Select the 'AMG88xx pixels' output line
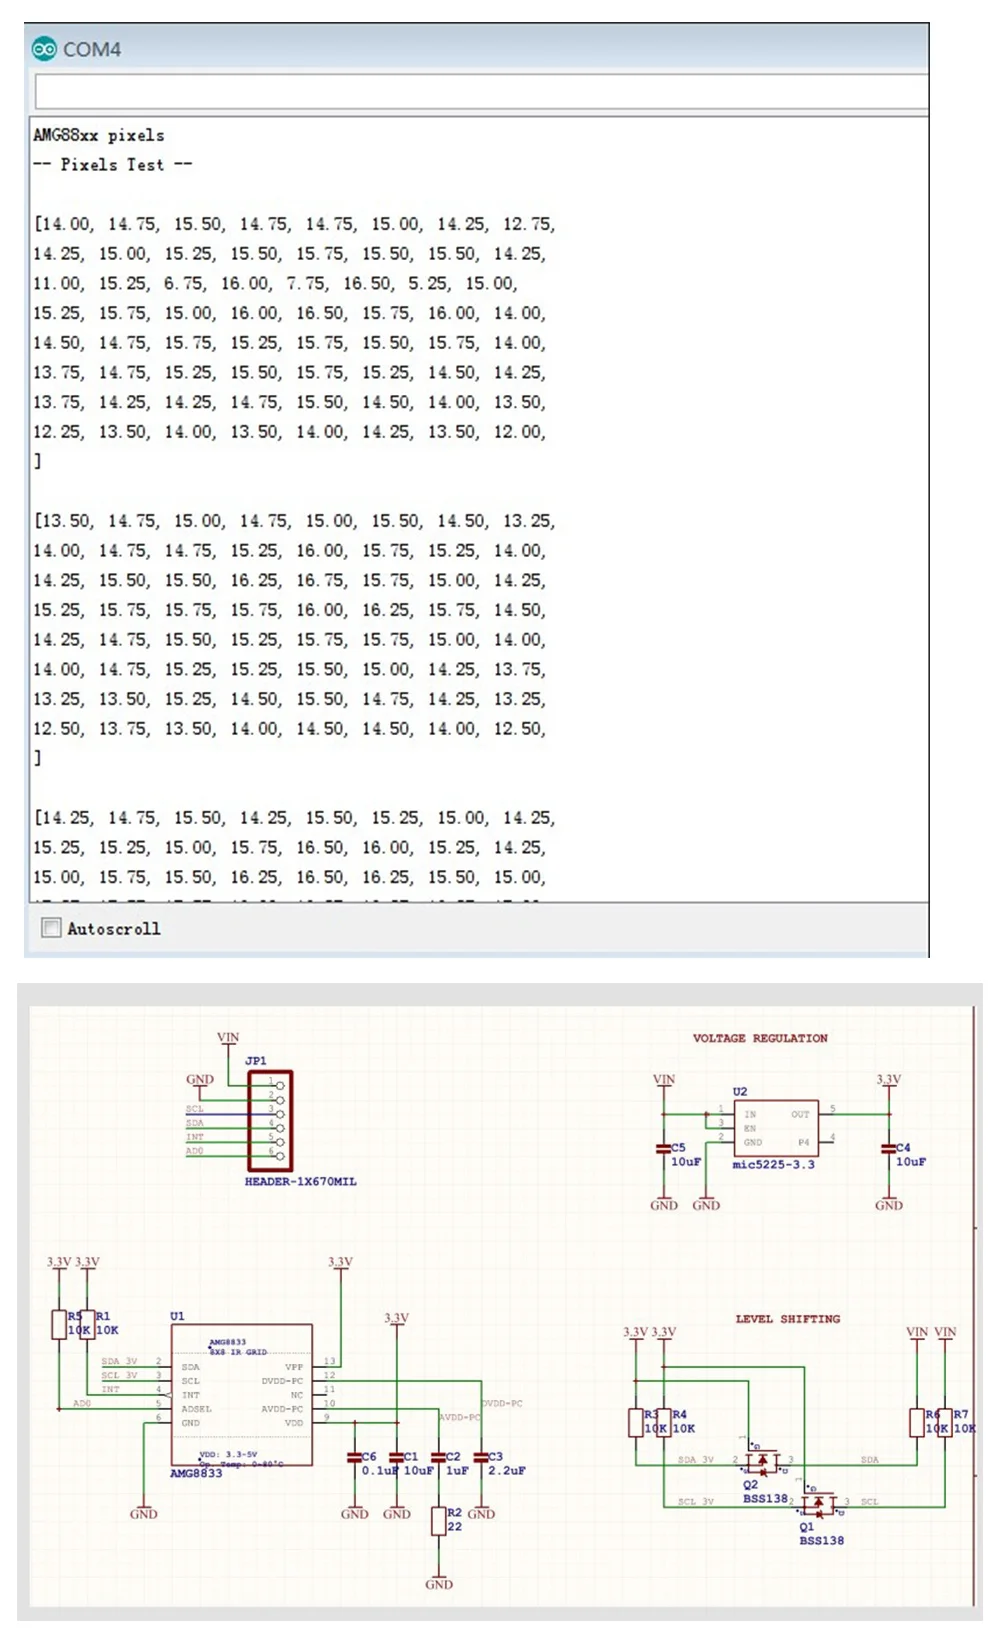This screenshot has height=1636, width=1000. tap(99, 135)
